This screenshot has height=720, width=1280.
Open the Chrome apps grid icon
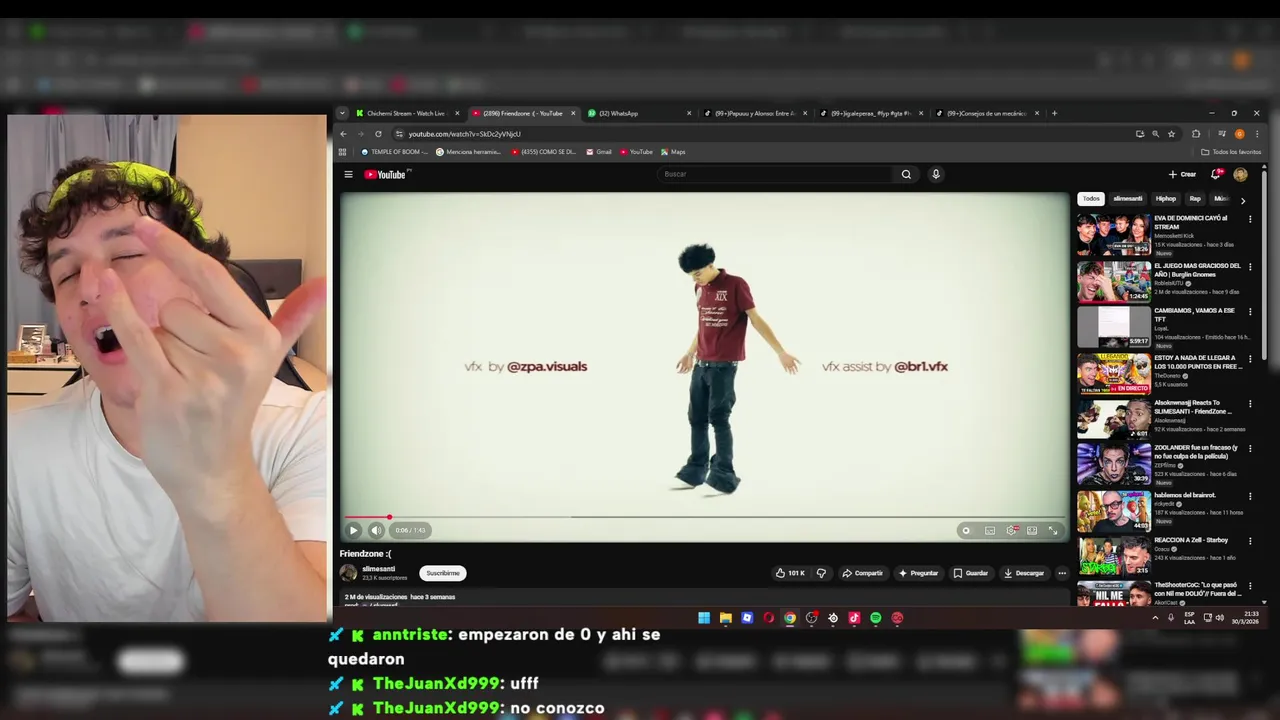[343, 152]
